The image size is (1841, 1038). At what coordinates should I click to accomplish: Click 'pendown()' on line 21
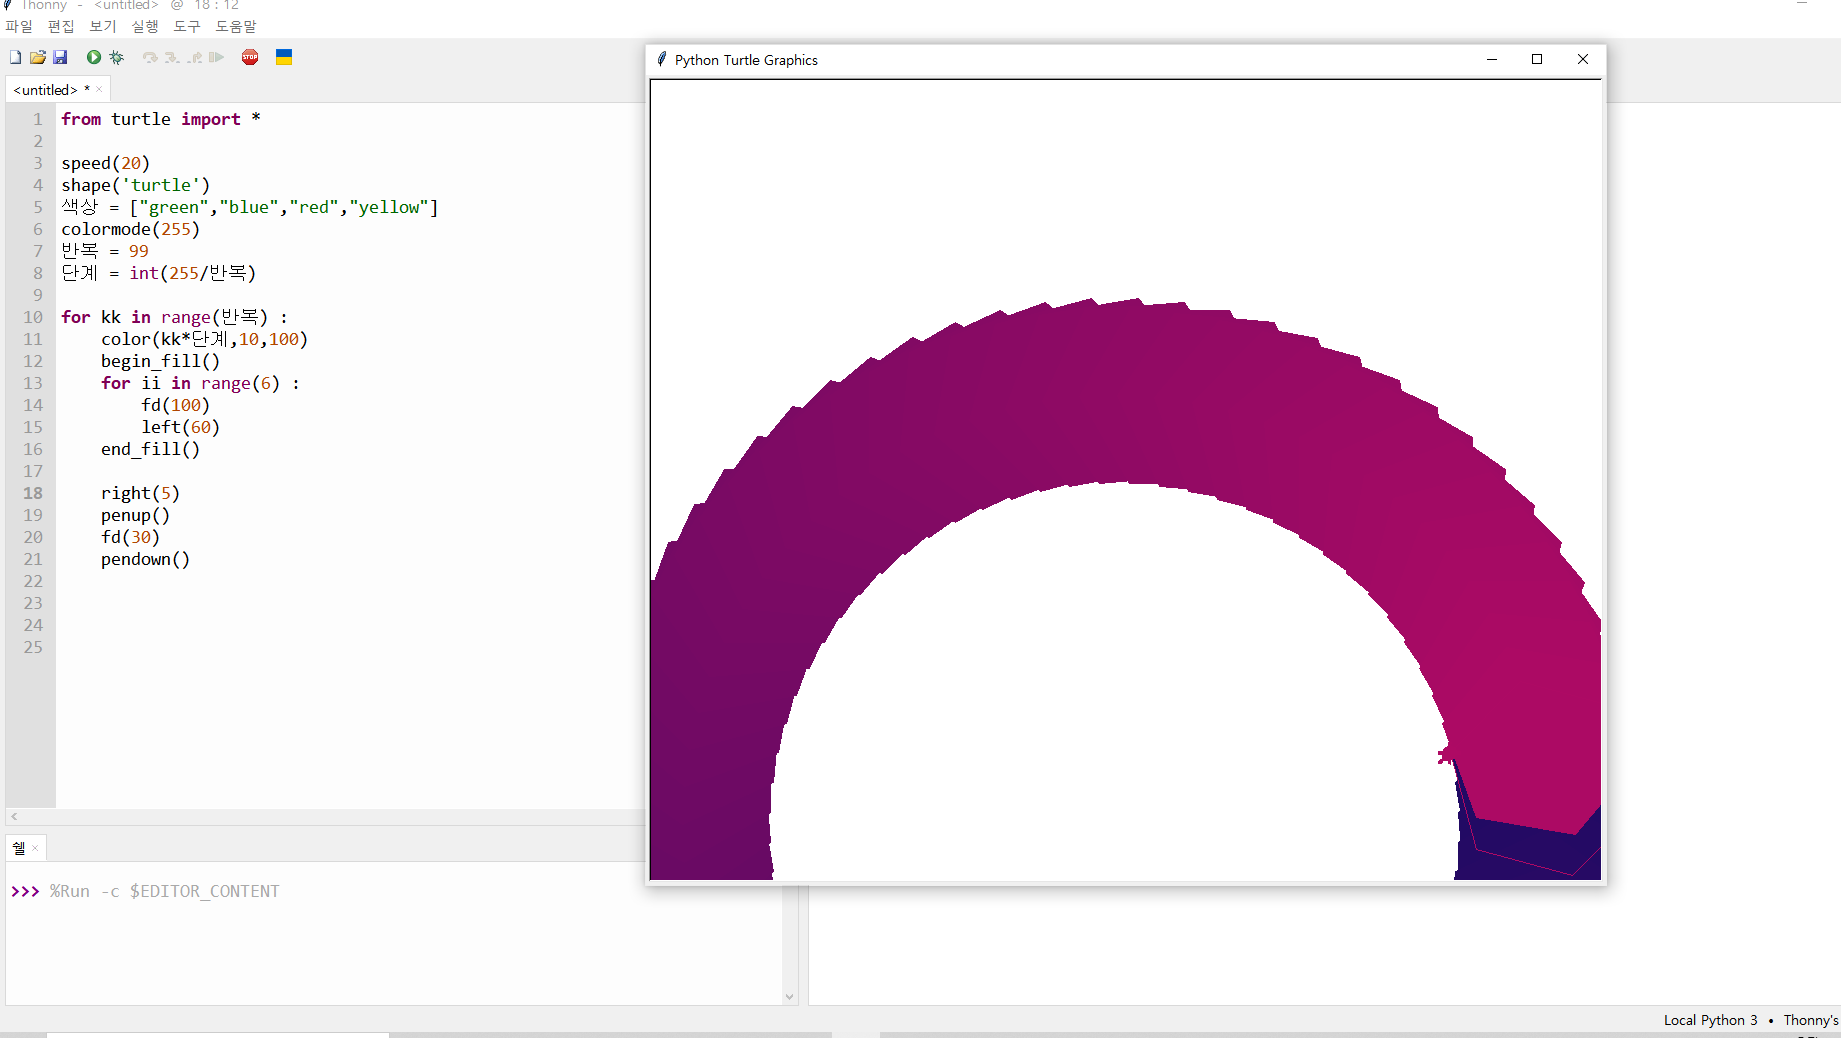click(146, 559)
